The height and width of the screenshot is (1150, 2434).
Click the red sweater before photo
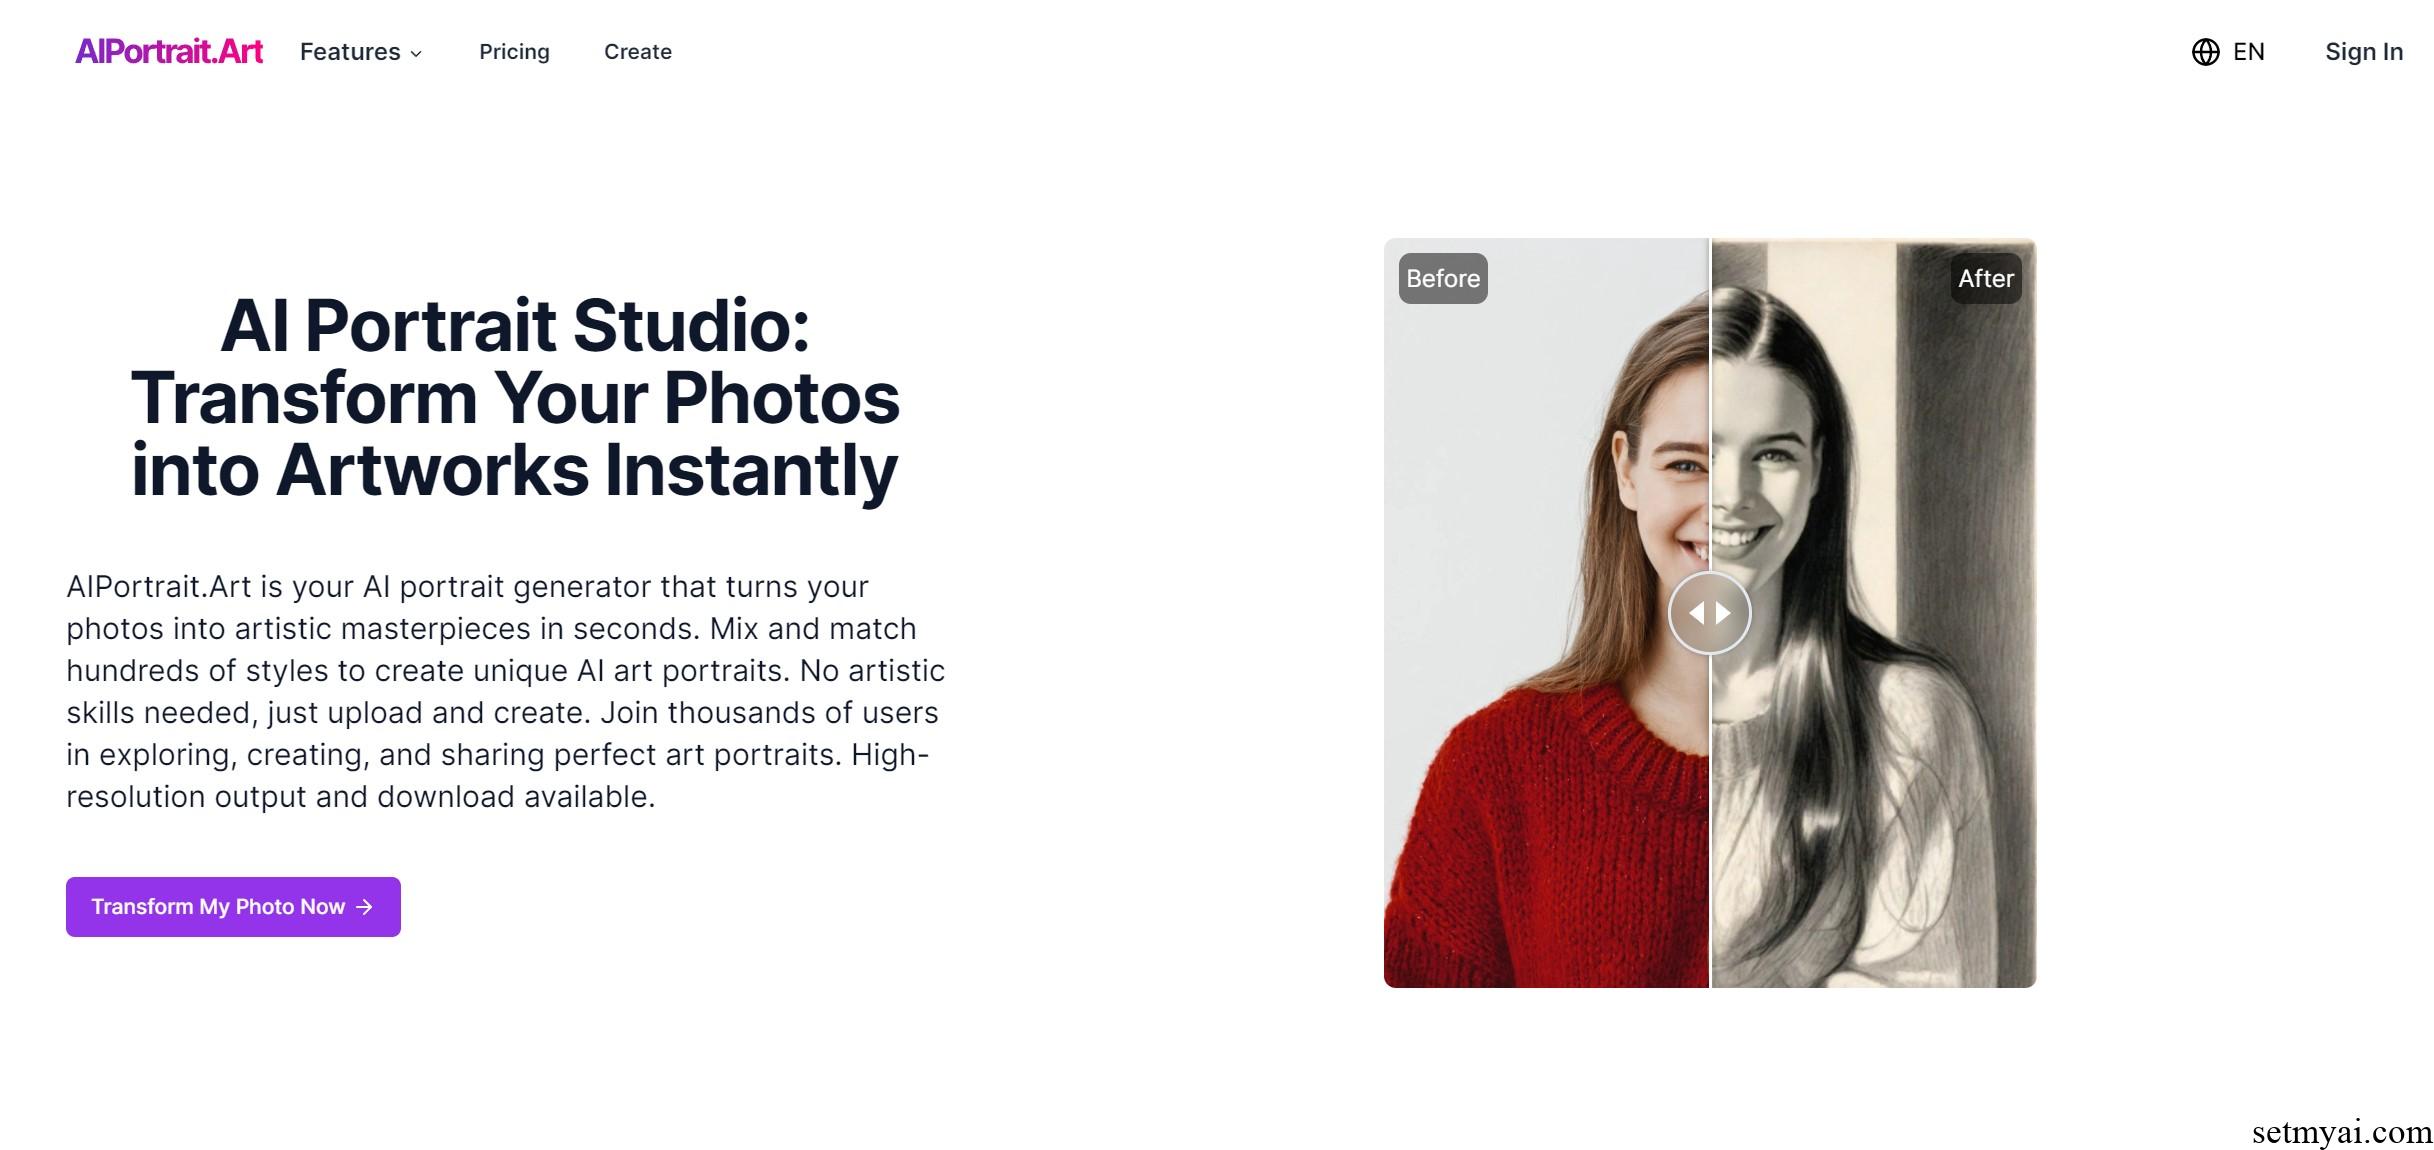pyautogui.click(x=1546, y=613)
